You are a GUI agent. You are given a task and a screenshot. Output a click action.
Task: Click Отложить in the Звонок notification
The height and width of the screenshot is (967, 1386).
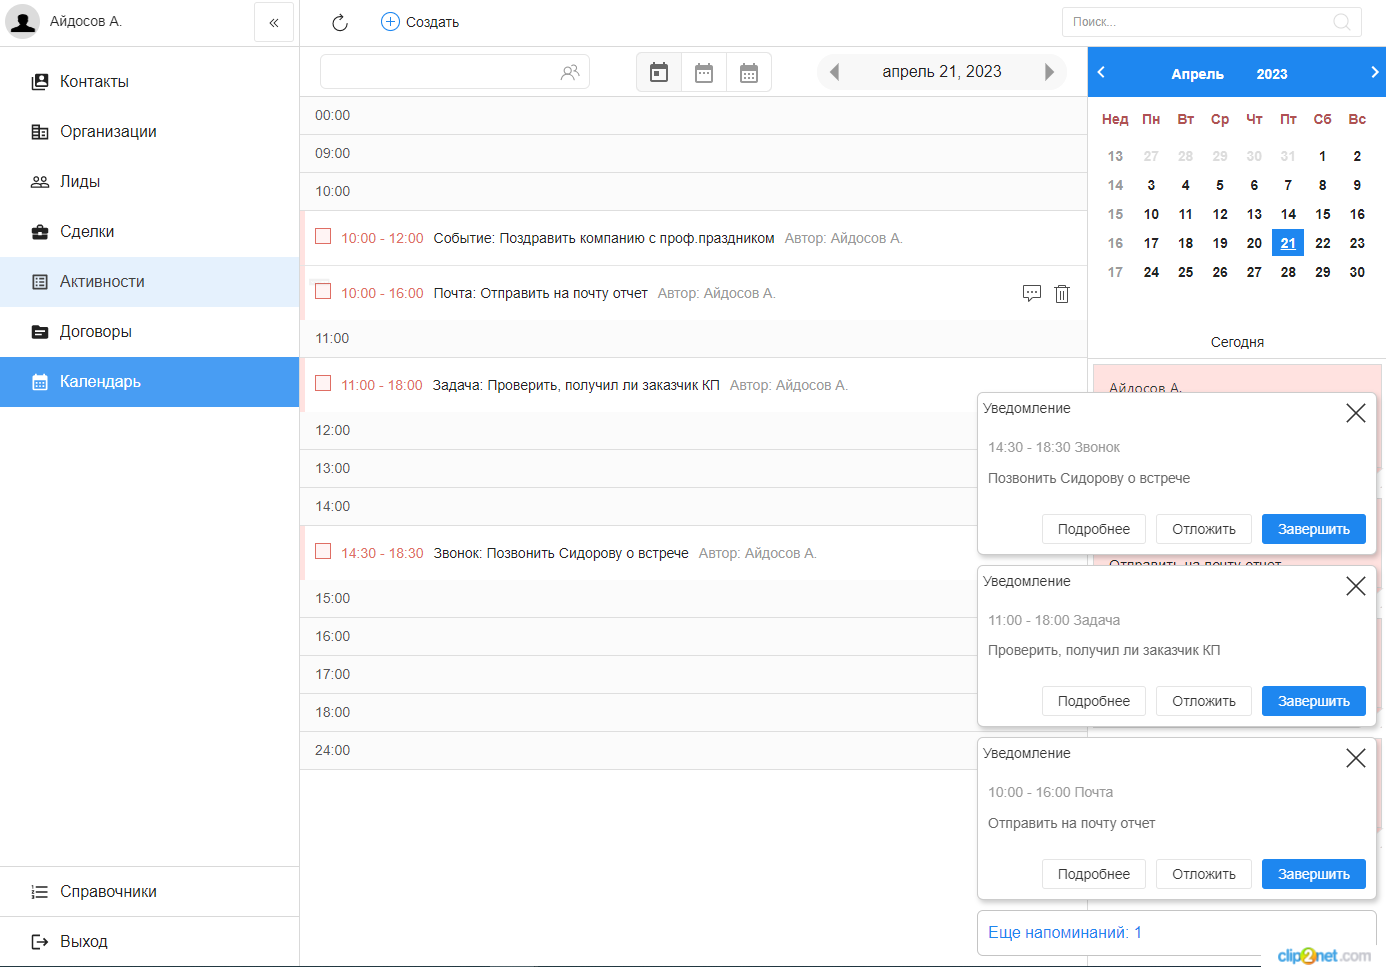pyautogui.click(x=1204, y=529)
